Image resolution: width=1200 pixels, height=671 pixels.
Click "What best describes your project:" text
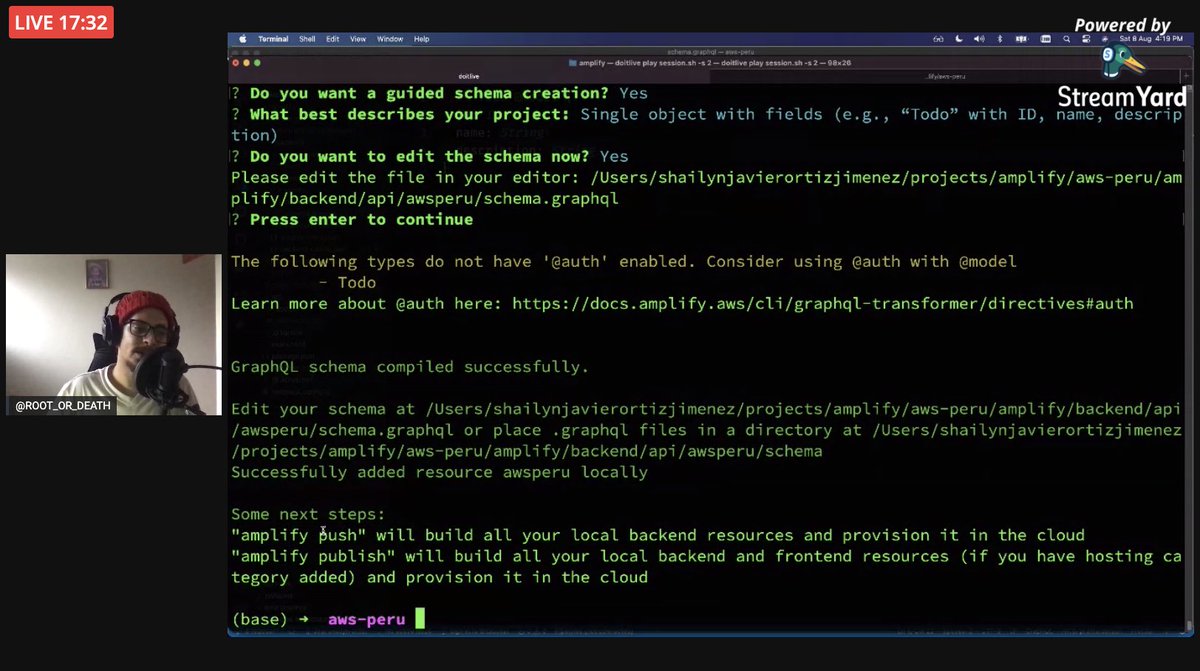click(410, 114)
